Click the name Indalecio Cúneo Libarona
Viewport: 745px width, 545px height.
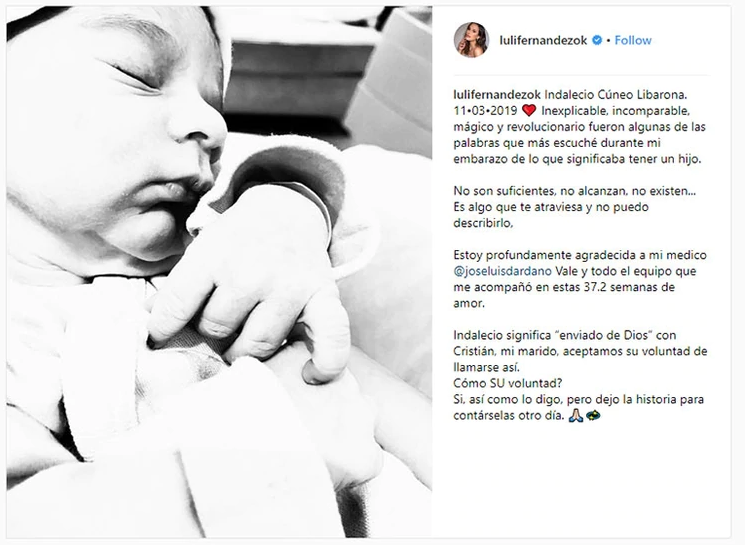click(x=617, y=95)
